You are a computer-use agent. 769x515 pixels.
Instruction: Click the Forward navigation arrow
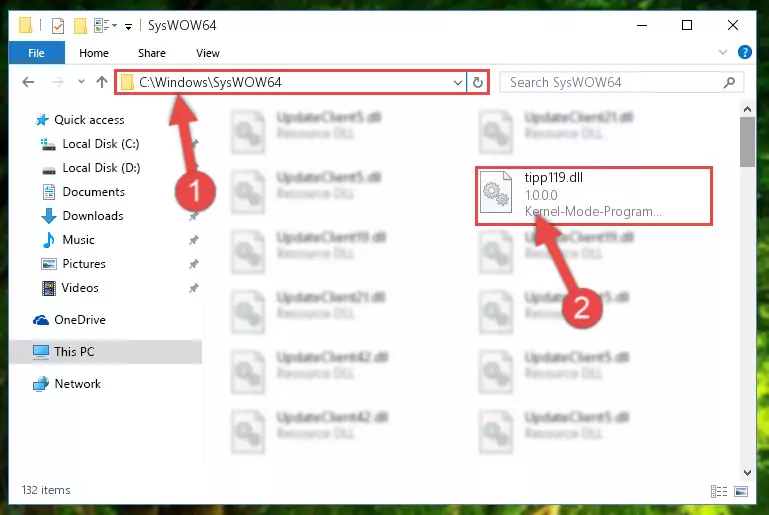pyautogui.click(x=57, y=82)
